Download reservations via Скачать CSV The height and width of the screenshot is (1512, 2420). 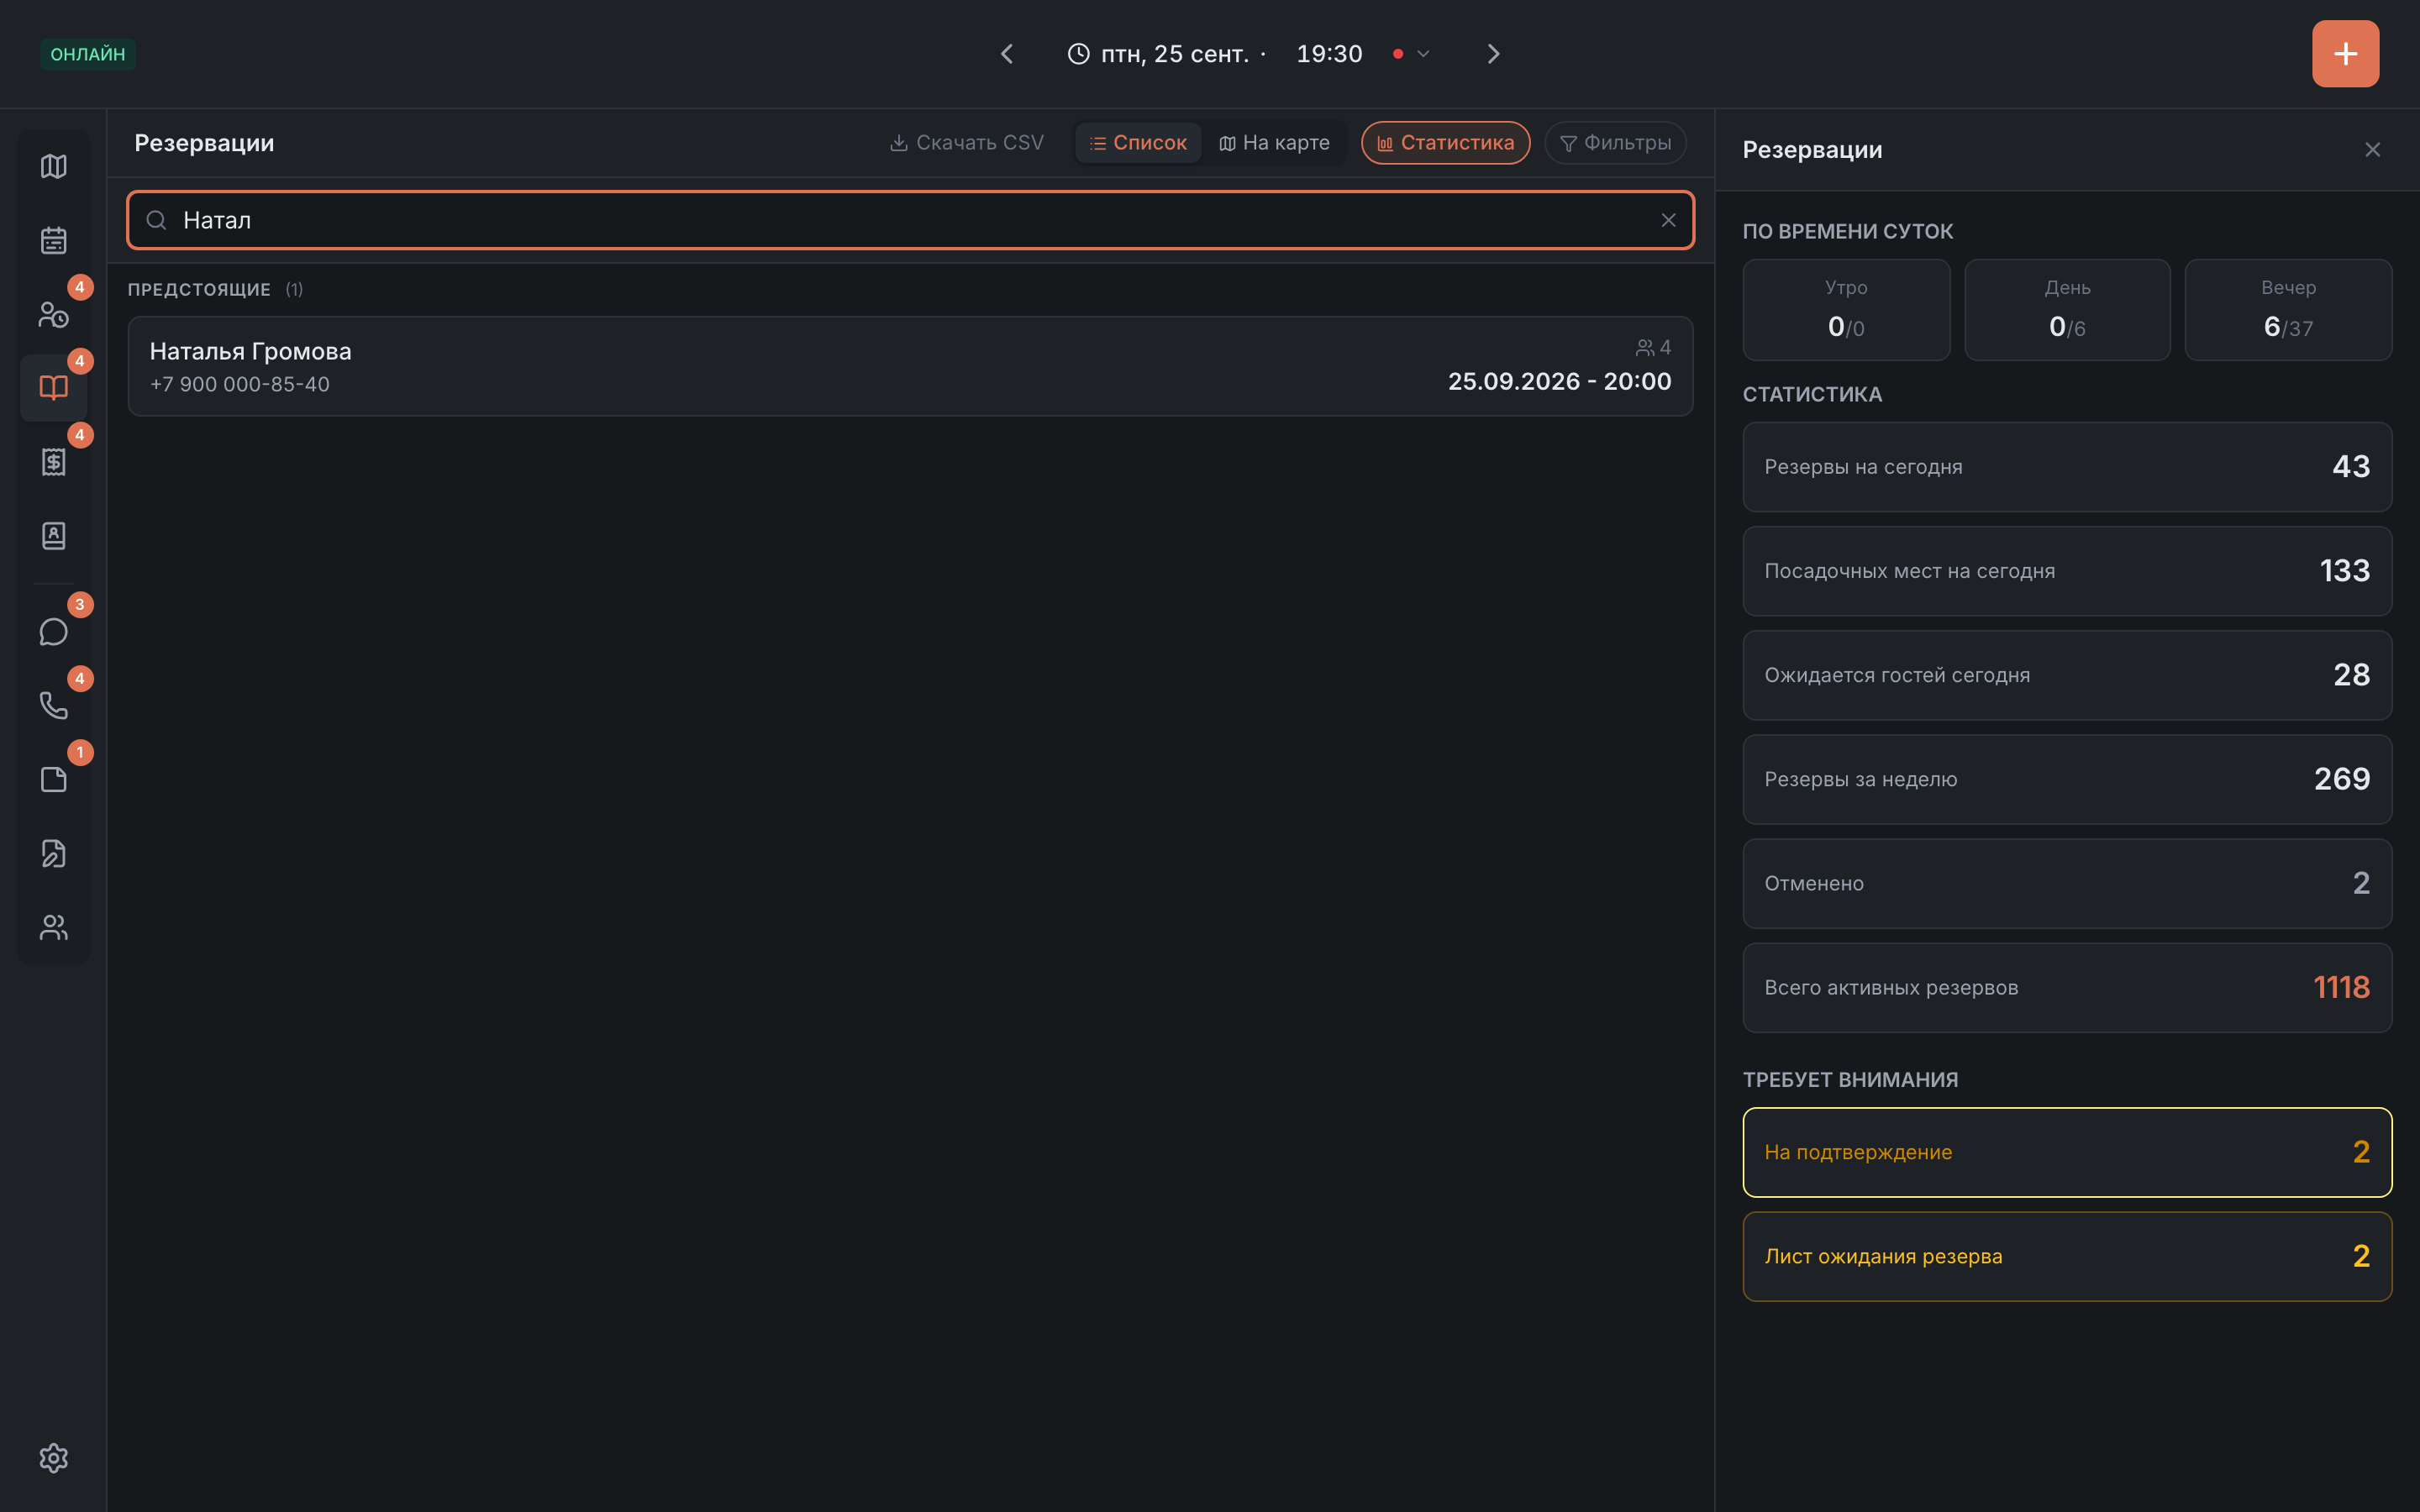tap(966, 143)
